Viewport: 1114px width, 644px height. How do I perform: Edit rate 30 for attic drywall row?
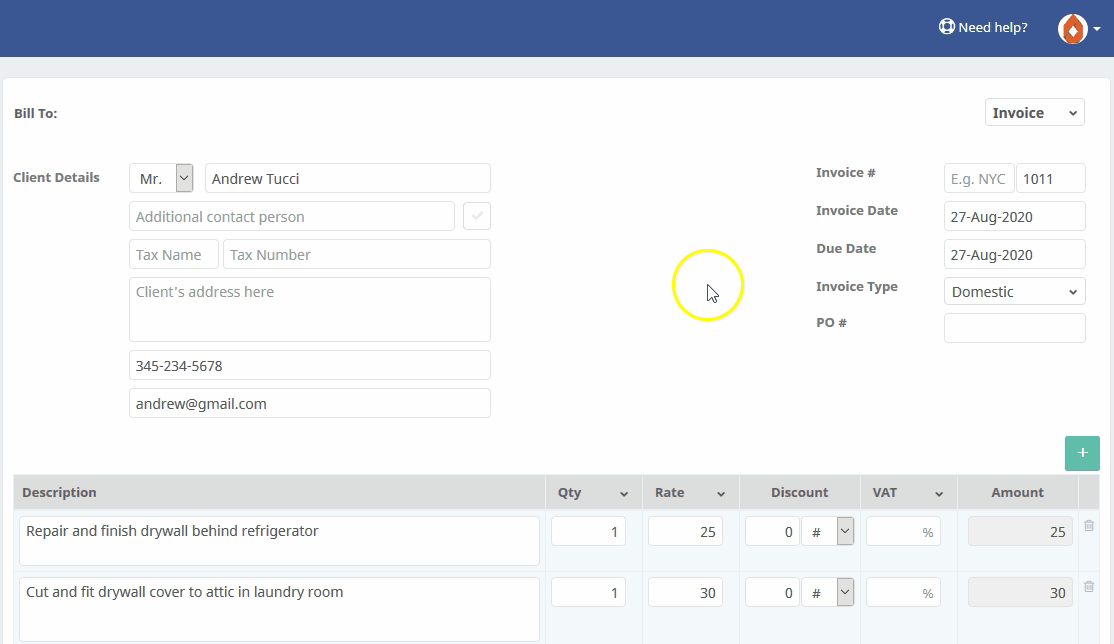(686, 593)
